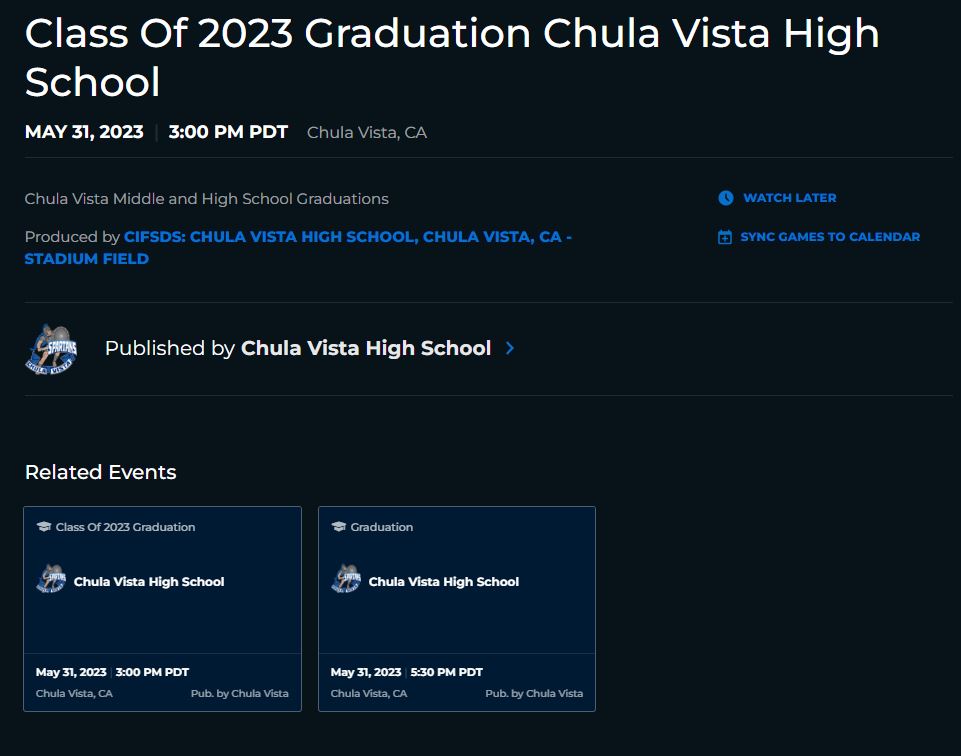This screenshot has height=756, width=961.
Task: Click Pub. by Chula Vista on first card
Action: 240,694
